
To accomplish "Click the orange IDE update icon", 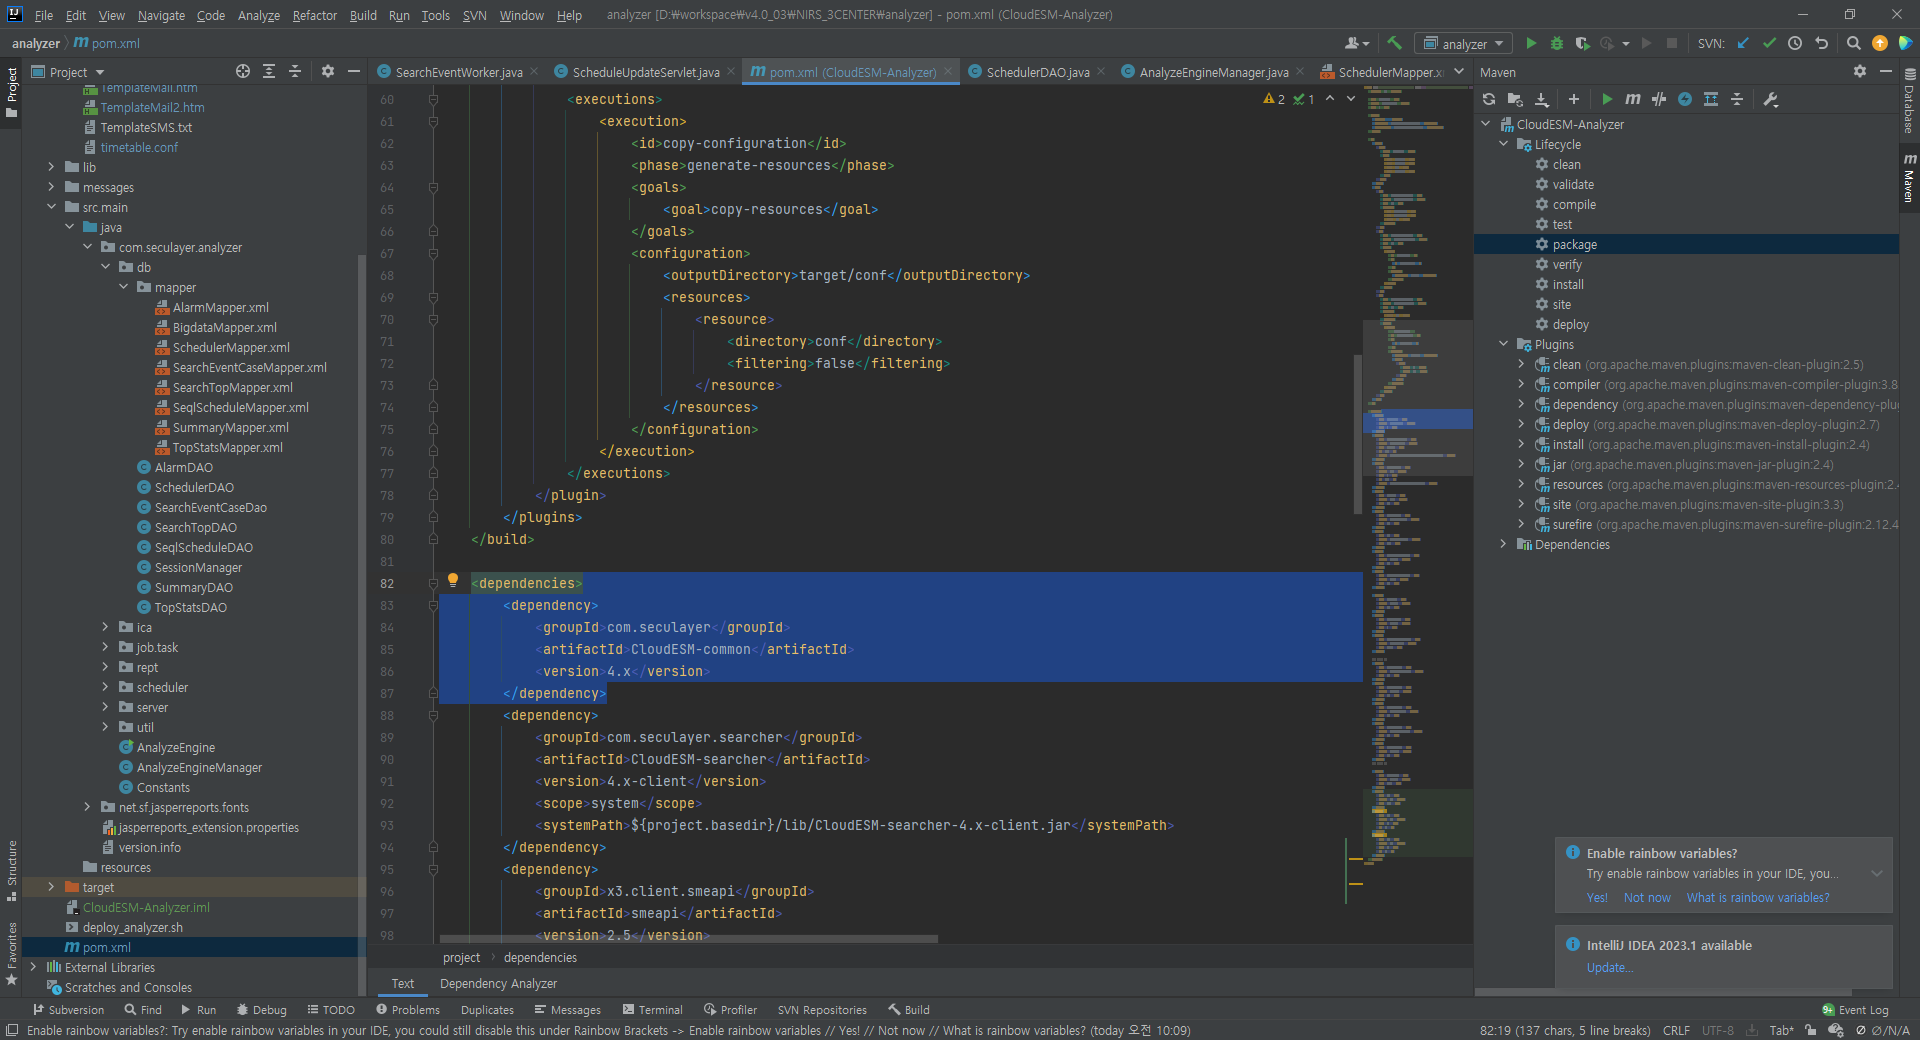I will pos(1879,43).
